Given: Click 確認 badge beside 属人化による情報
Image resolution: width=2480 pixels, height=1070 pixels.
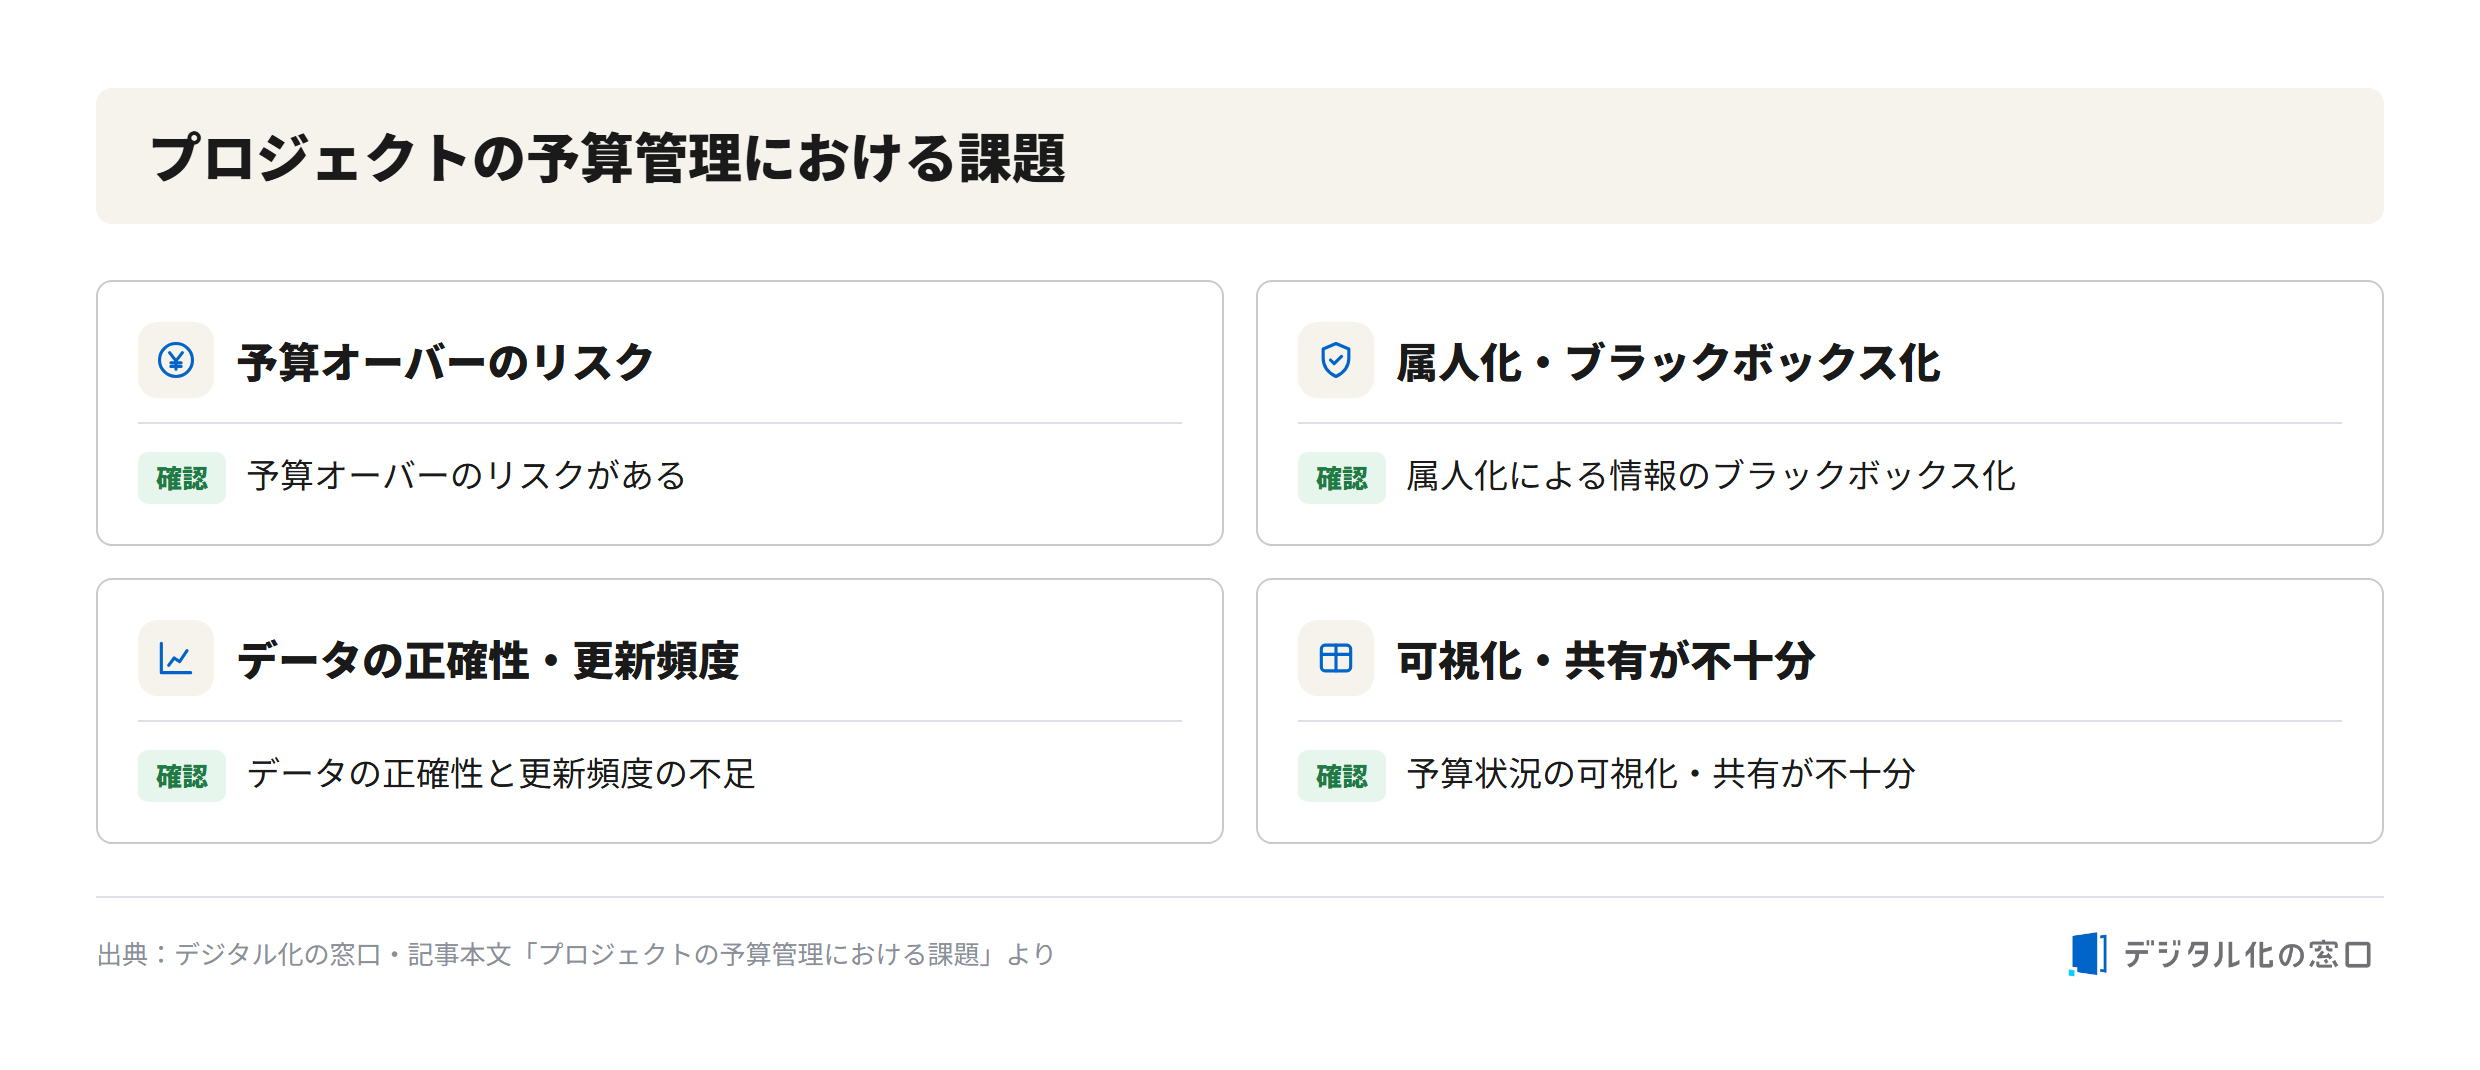Looking at the screenshot, I should (x=1342, y=478).
